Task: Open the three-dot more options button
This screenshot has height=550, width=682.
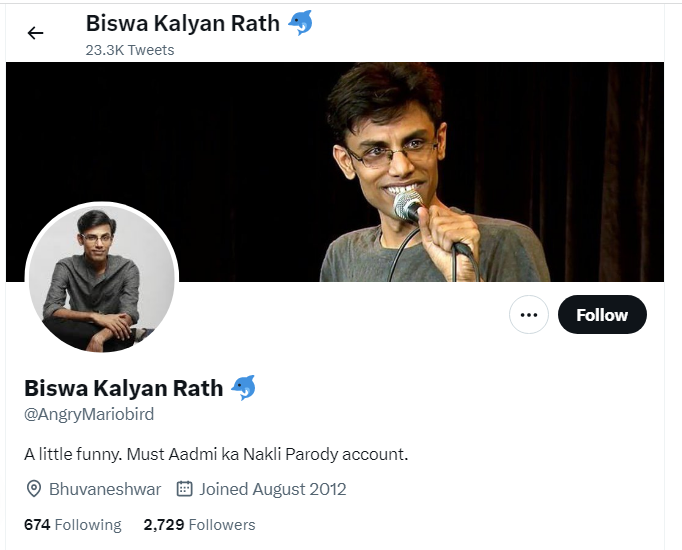Action: (529, 315)
